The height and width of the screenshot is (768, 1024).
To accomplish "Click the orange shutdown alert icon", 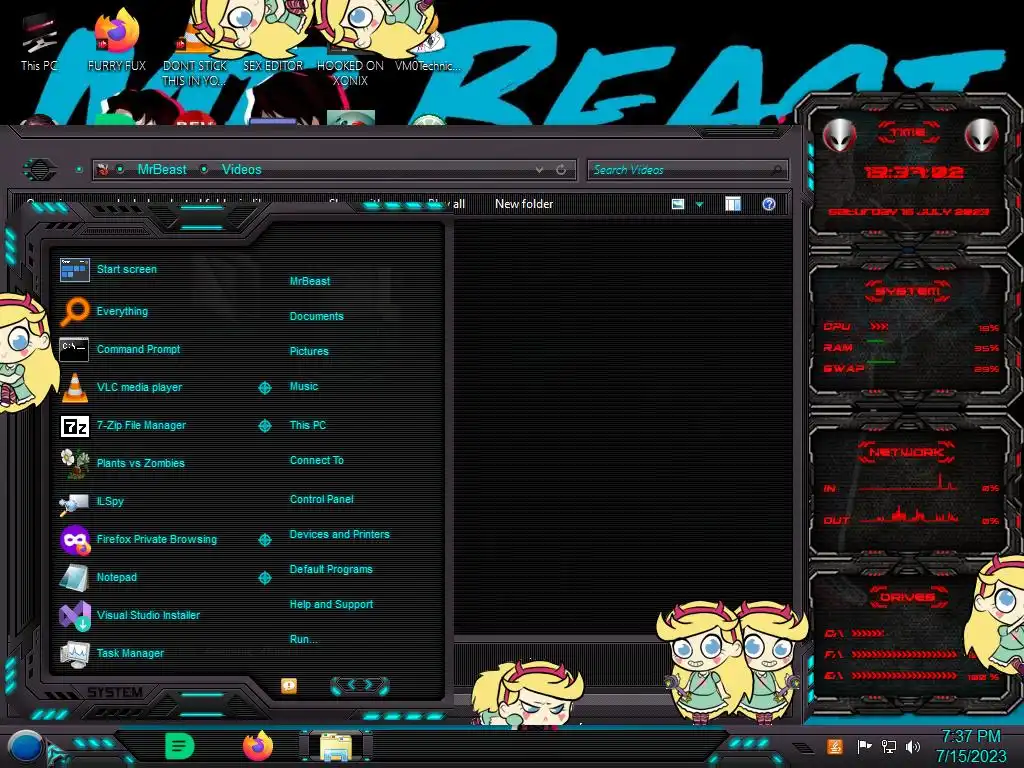I will (289, 685).
